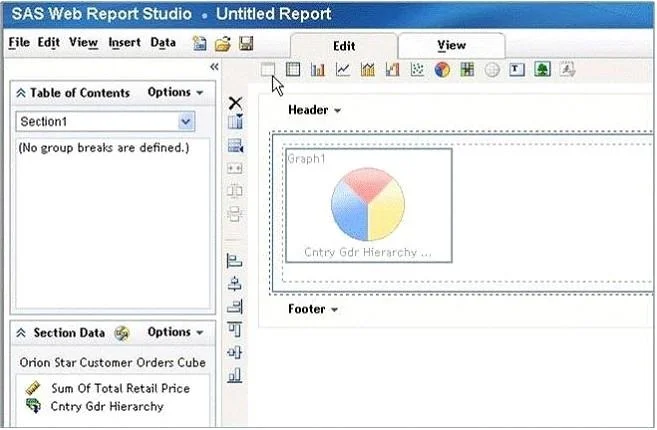Click the insert row icon
The height and width of the screenshot is (430, 657).
coord(235,146)
